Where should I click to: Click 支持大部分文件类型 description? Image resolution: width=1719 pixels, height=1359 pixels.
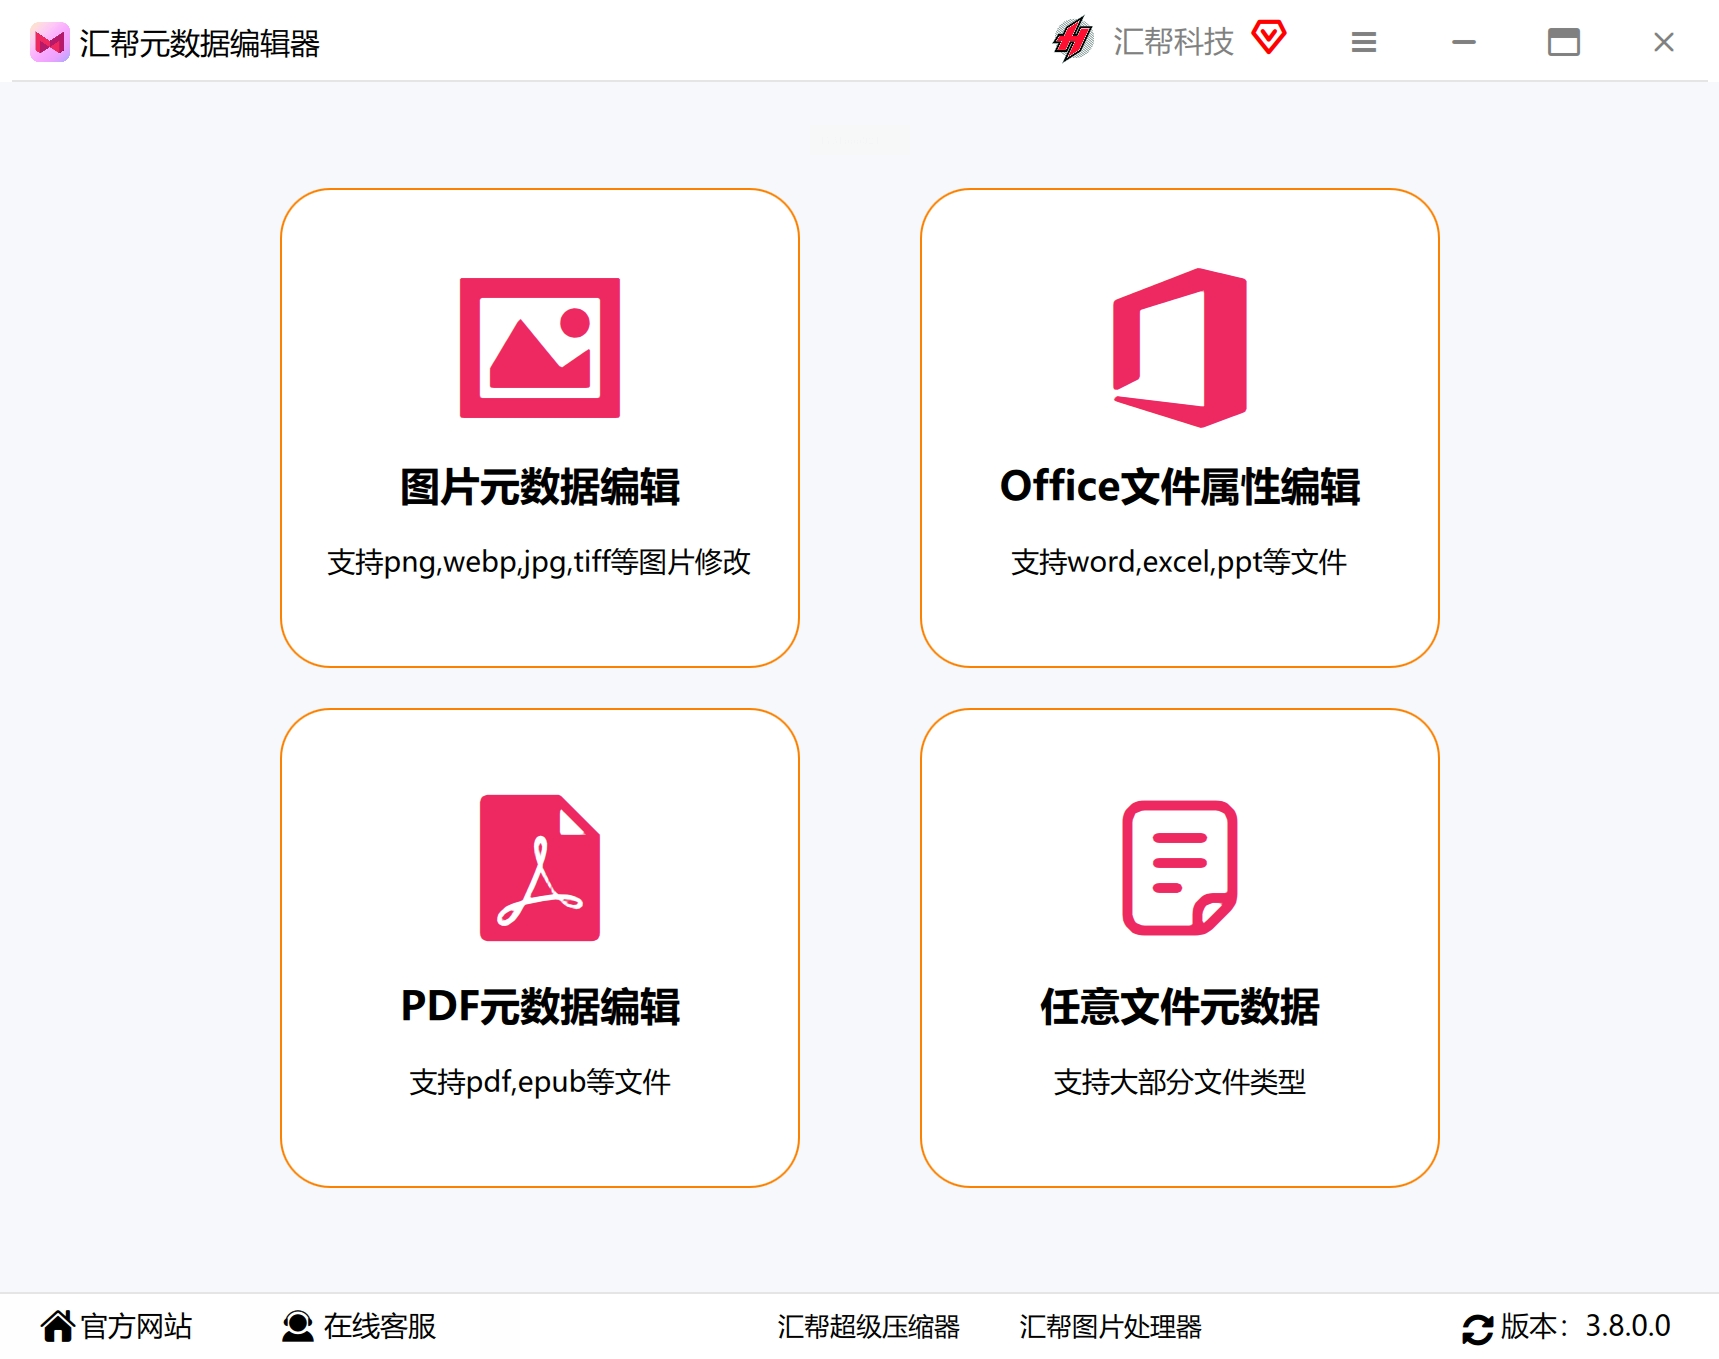pyautogui.click(x=1180, y=1082)
